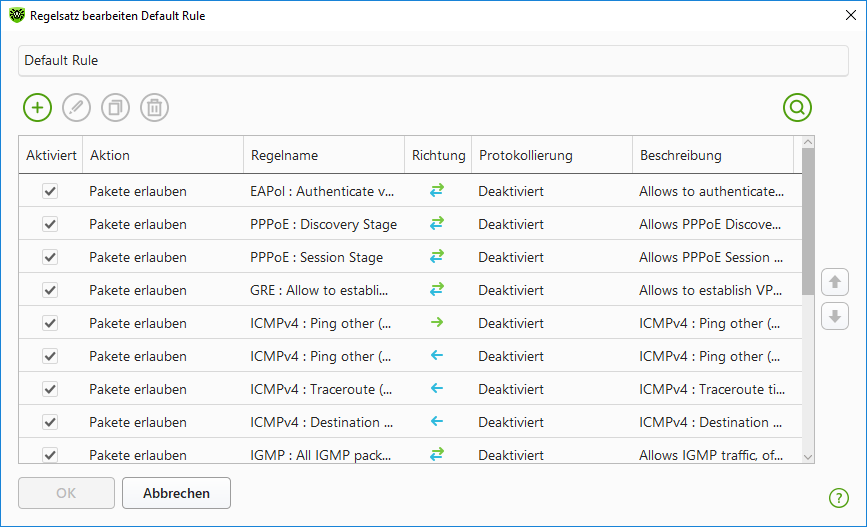Toggle the PPPoE Session Stage checkbox
Viewport: 867px width, 527px height.
pos(50,257)
